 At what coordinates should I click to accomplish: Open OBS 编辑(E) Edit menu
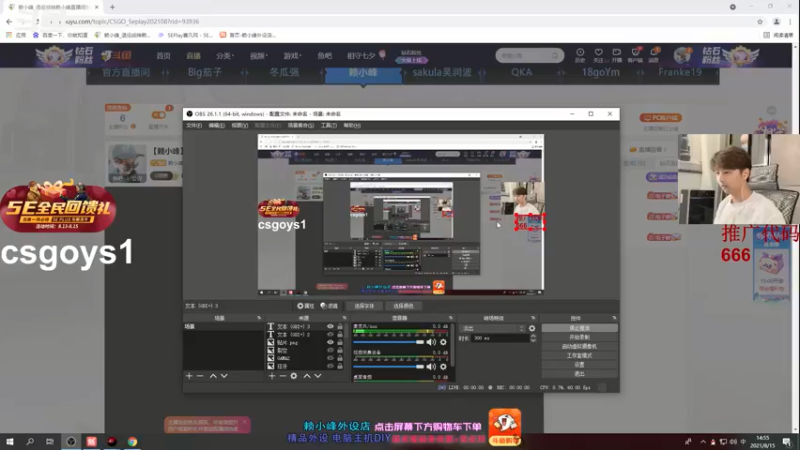coord(216,126)
